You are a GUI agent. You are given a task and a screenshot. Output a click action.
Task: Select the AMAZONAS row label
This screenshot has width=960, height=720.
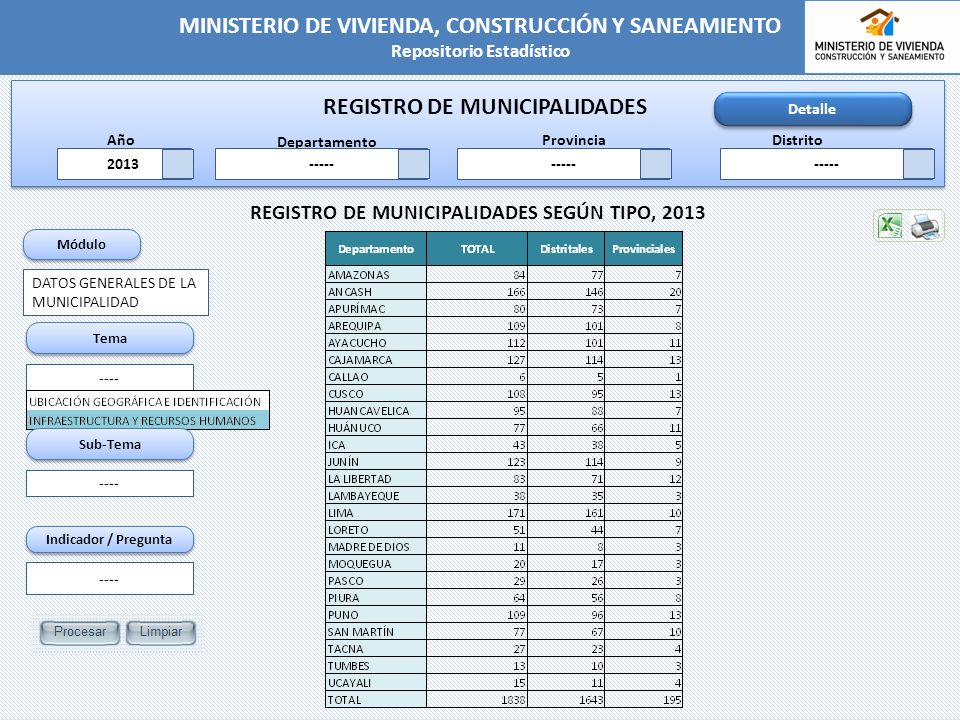click(x=376, y=274)
